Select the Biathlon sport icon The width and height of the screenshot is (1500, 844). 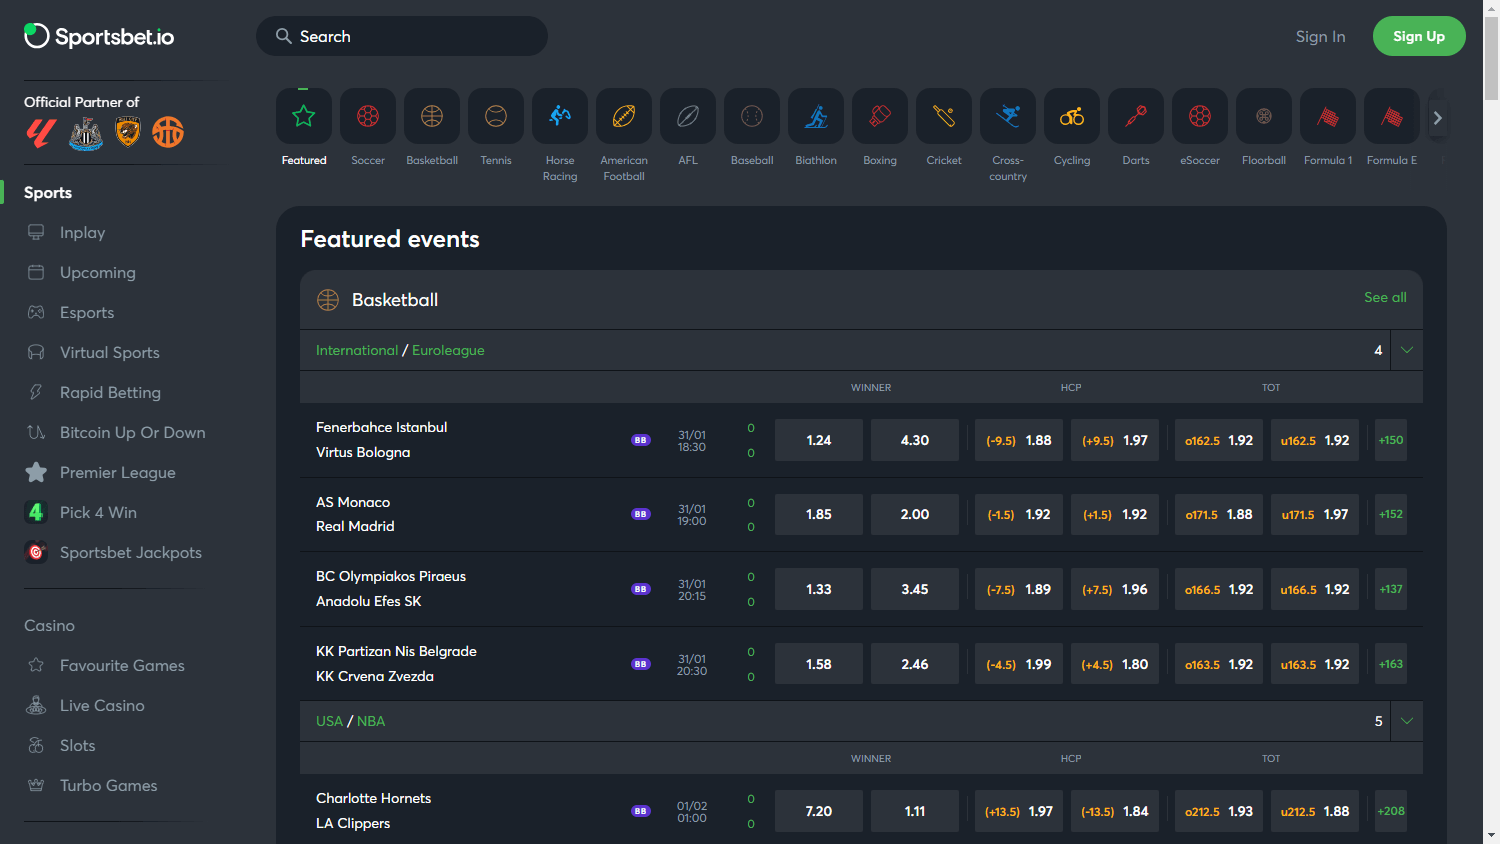[816, 116]
